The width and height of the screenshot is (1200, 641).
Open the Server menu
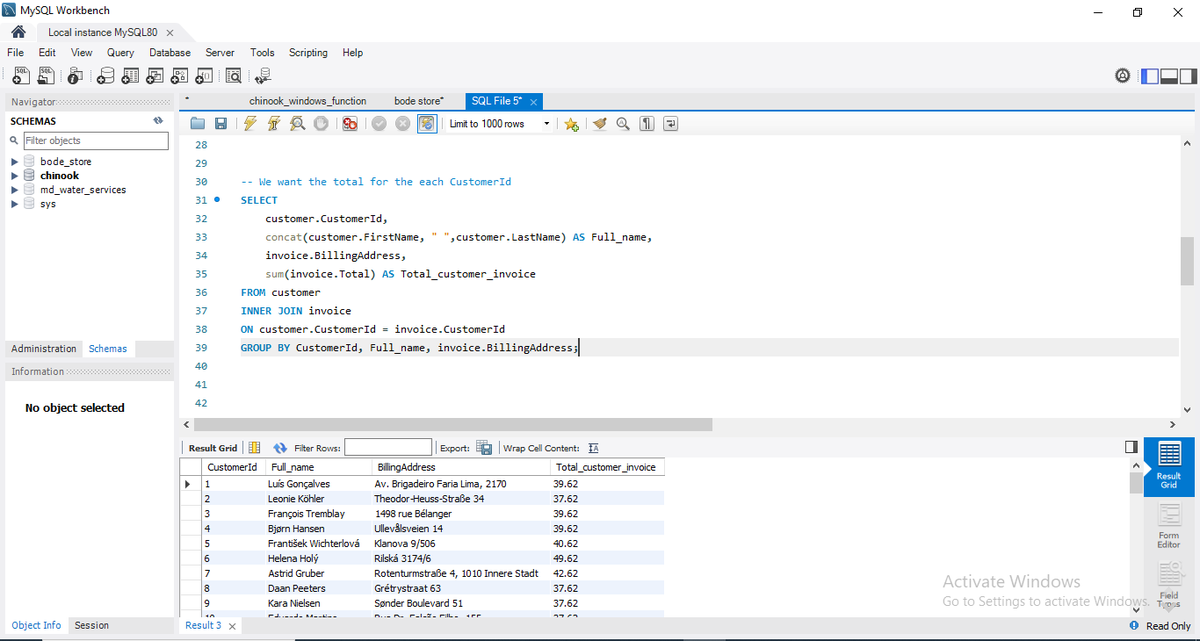click(x=220, y=52)
